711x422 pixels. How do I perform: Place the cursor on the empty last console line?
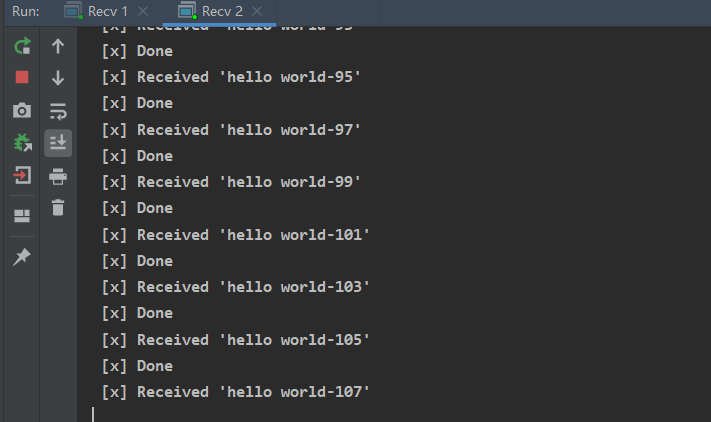[93, 414]
